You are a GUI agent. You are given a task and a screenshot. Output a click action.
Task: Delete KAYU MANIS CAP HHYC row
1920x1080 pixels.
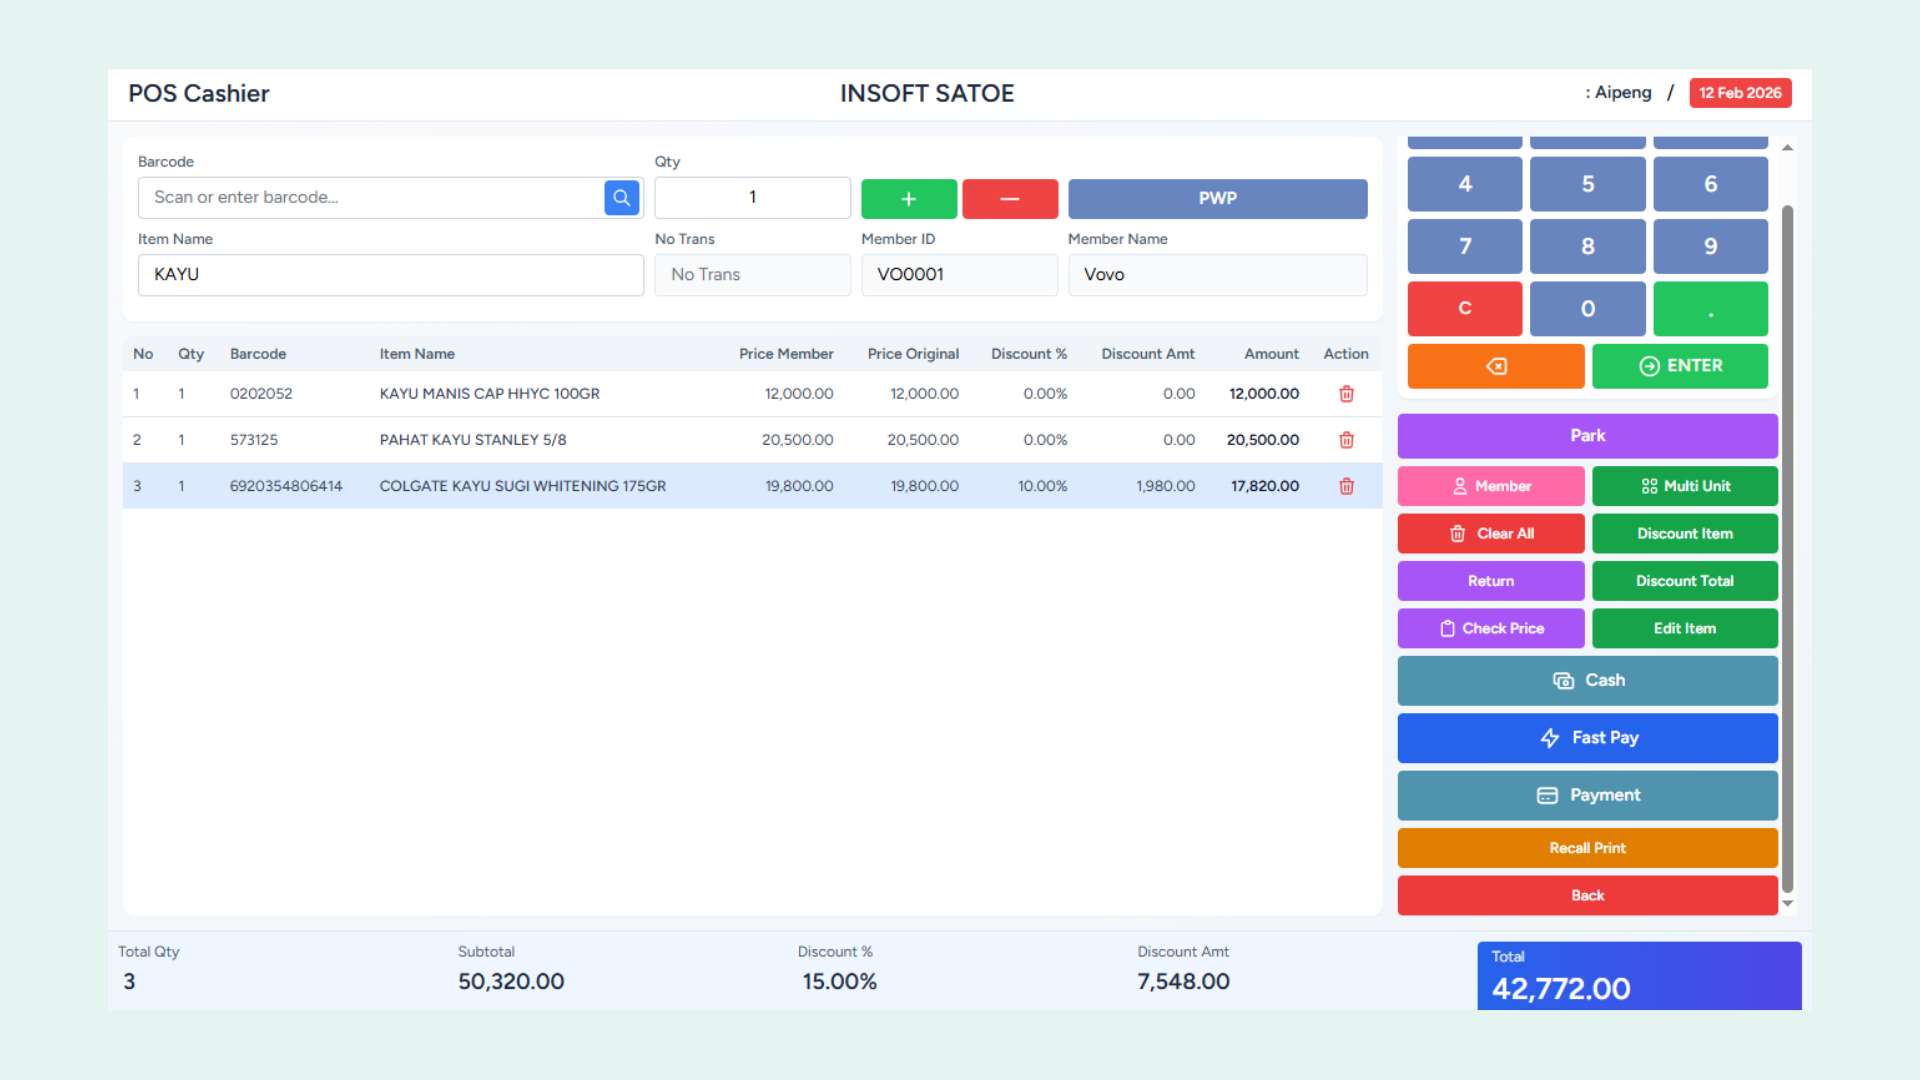(1346, 394)
